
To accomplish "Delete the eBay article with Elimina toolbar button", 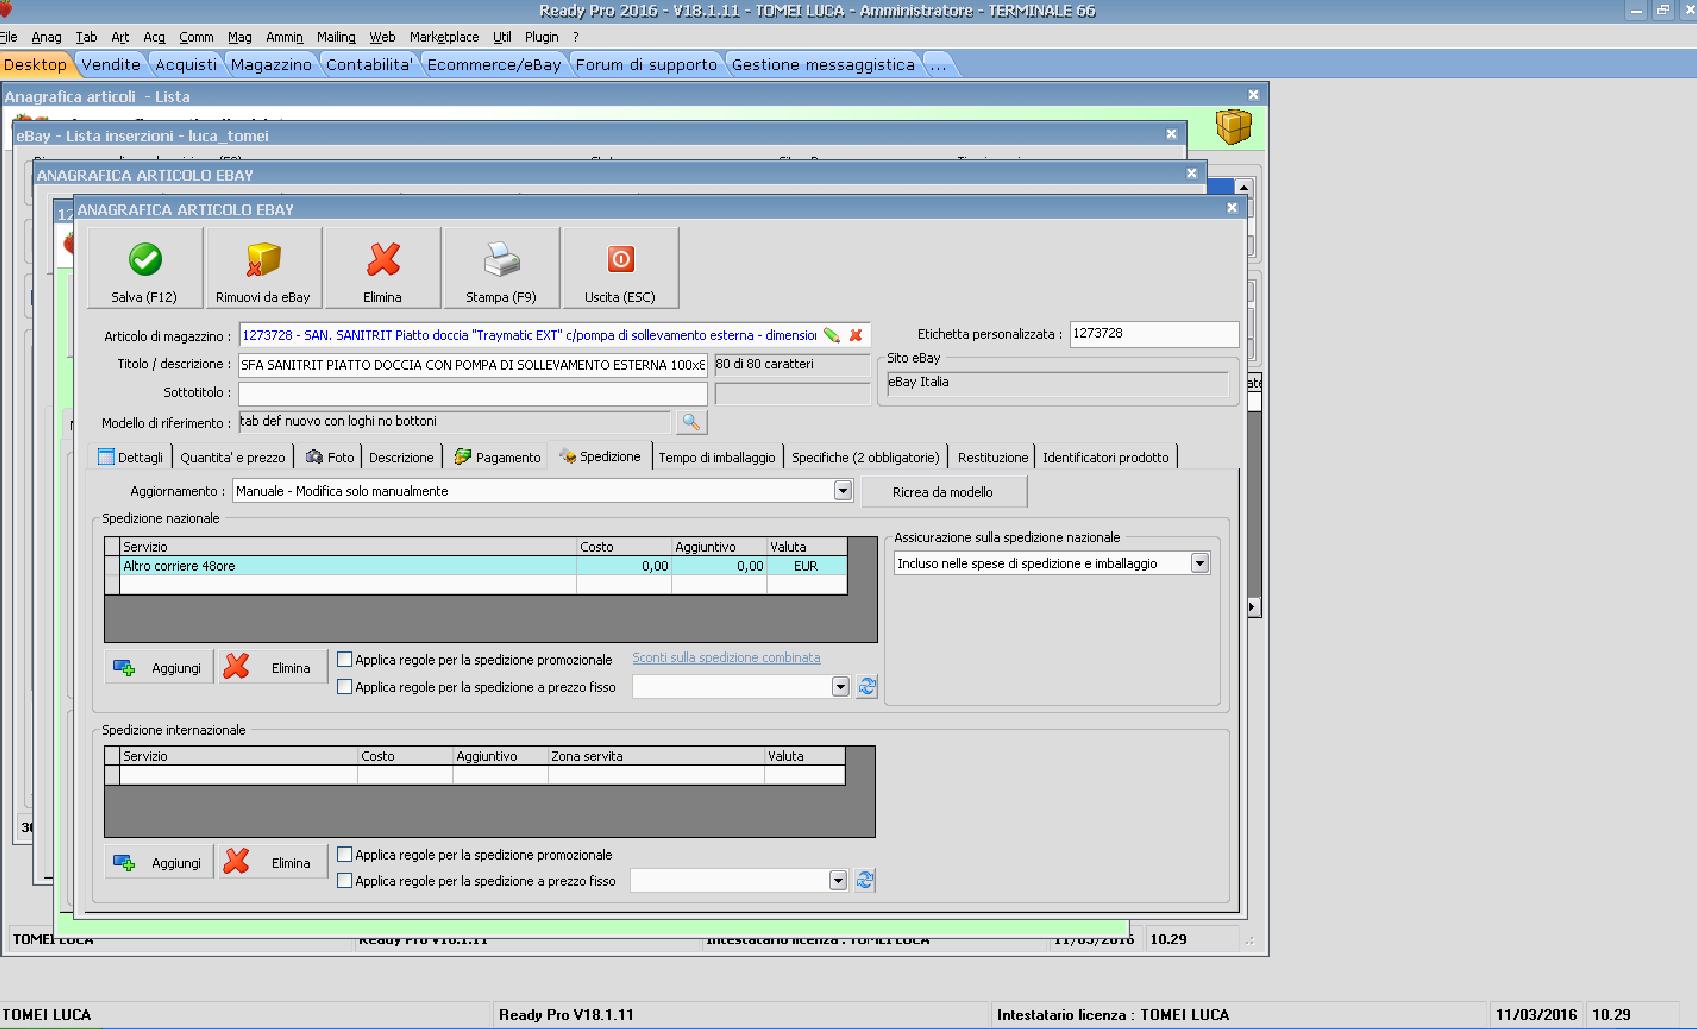I will coord(383,267).
